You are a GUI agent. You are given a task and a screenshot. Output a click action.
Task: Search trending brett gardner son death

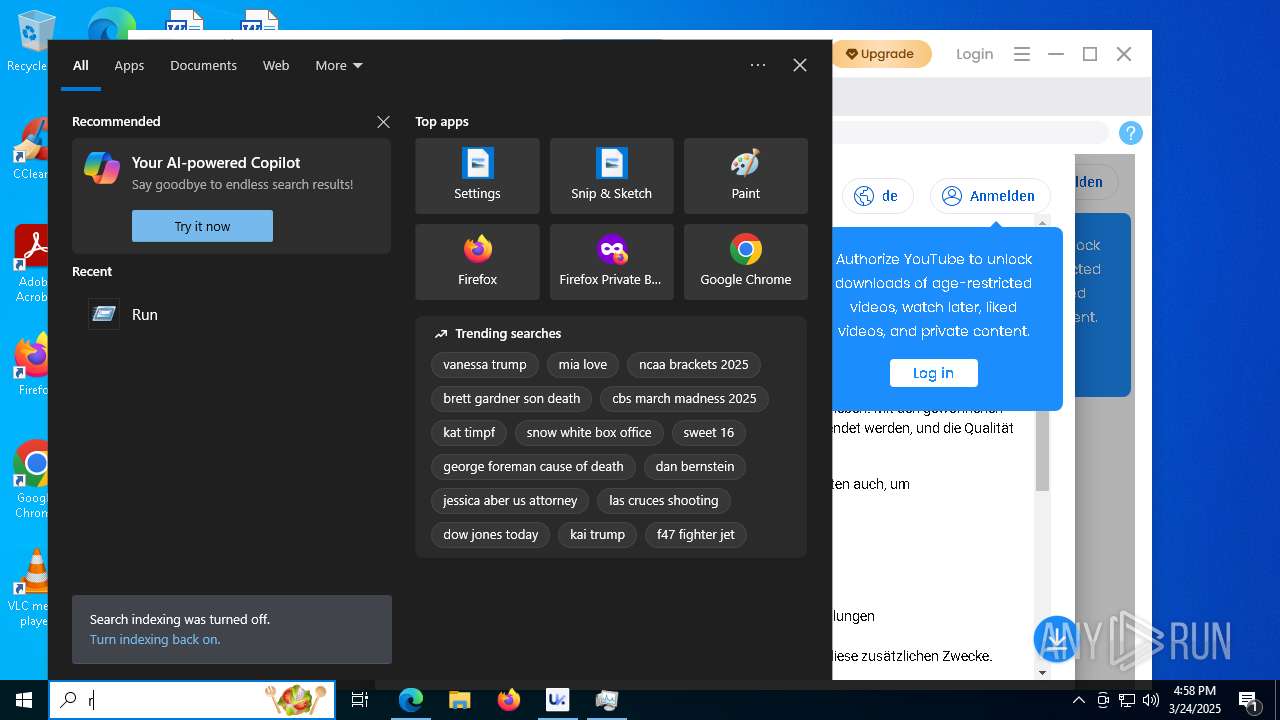click(512, 399)
